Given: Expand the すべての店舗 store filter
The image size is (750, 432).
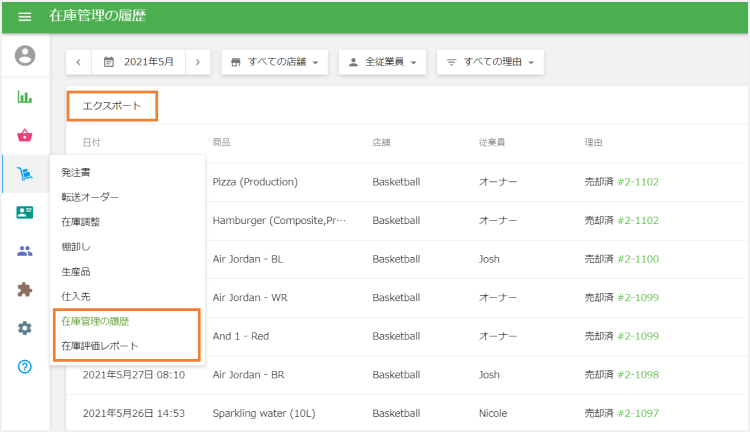Looking at the screenshot, I should [275, 62].
